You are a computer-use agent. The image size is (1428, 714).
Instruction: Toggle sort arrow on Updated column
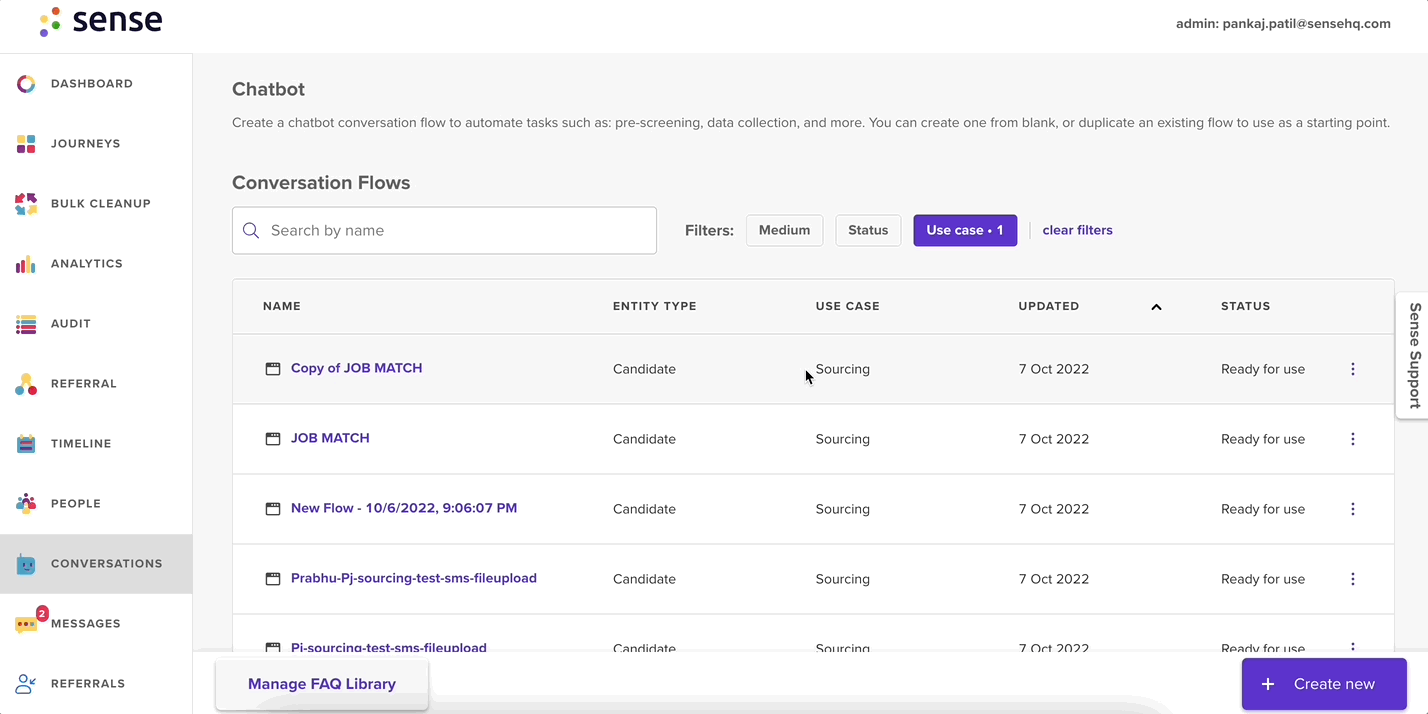pos(1156,307)
